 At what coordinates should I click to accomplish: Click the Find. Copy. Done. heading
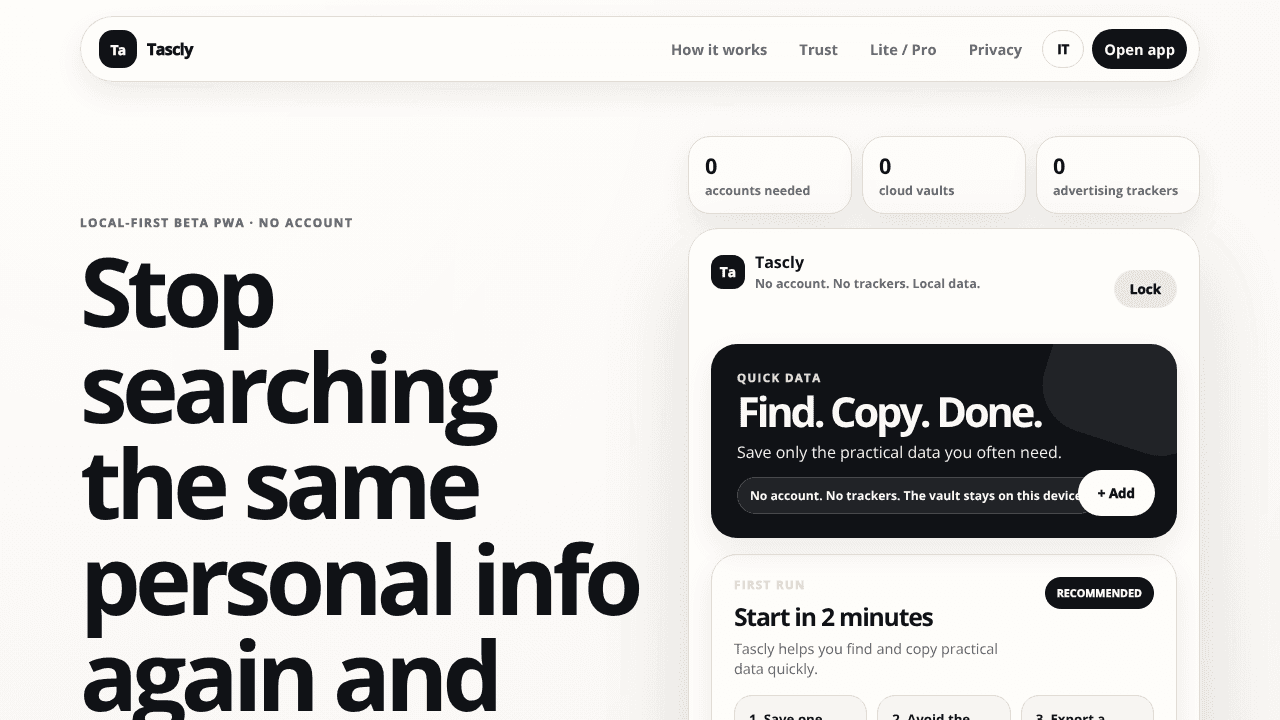click(890, 412)
